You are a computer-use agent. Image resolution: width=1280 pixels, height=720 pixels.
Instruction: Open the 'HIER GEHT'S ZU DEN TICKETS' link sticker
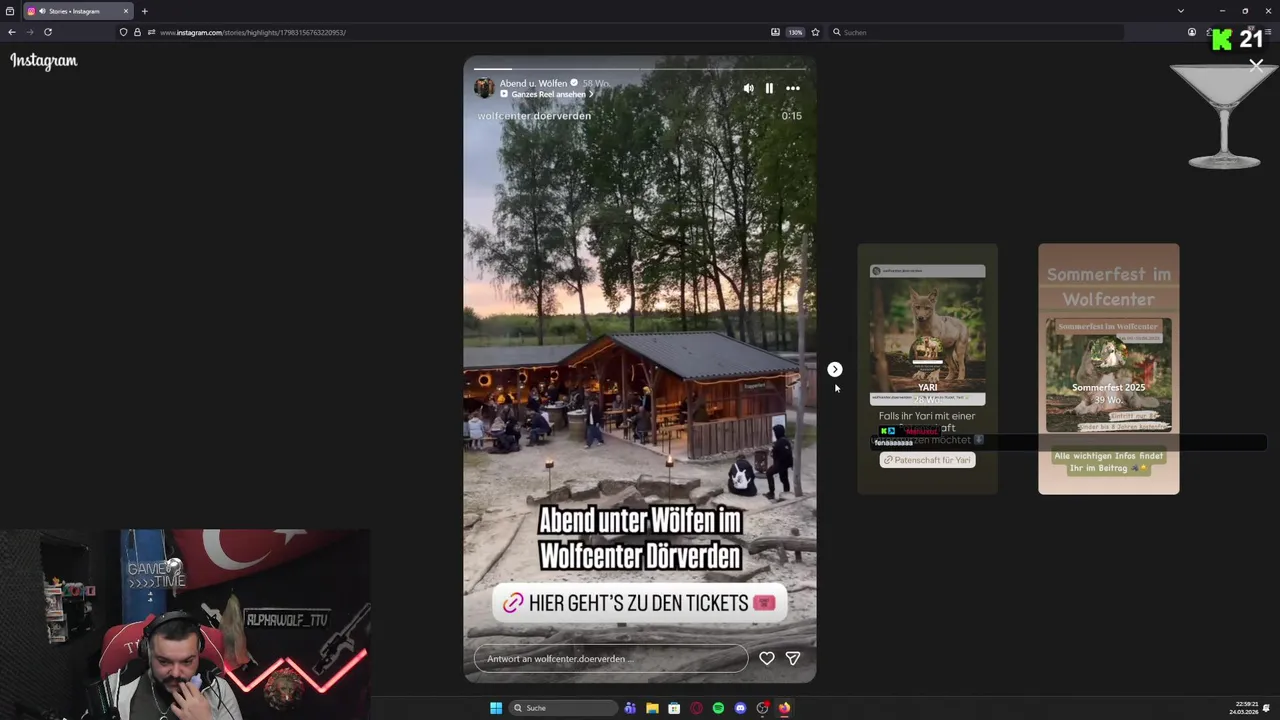pyautogui.click(x=640, y=603)
